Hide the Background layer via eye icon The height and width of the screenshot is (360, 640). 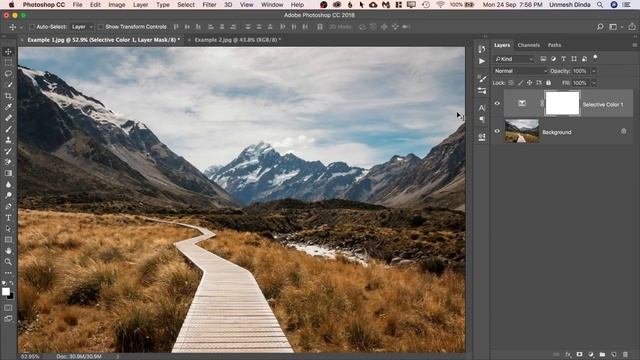pyautogui.click(x=497, y=131)
